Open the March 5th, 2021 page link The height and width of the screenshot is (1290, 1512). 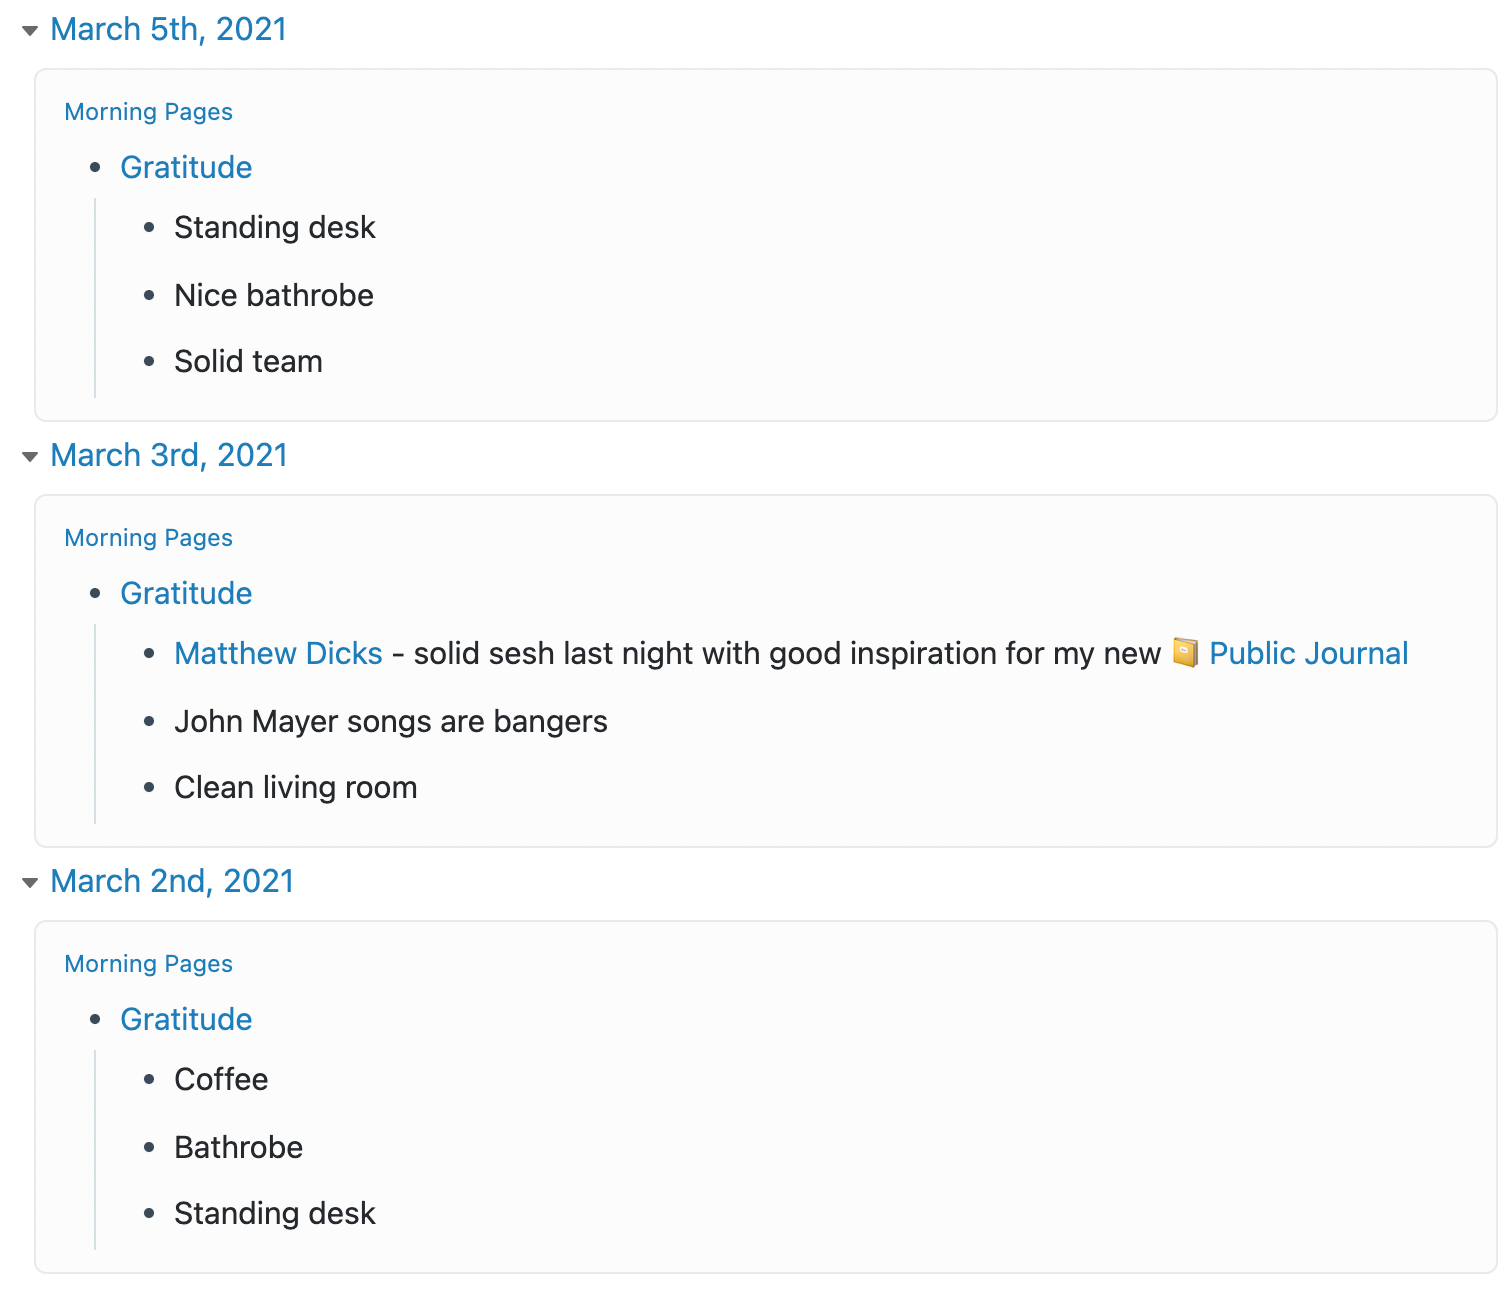point(168,29)
